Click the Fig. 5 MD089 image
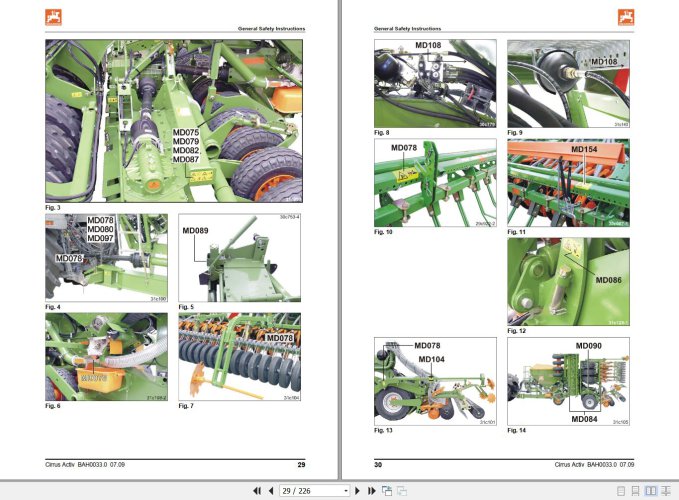 click(239, 258)
